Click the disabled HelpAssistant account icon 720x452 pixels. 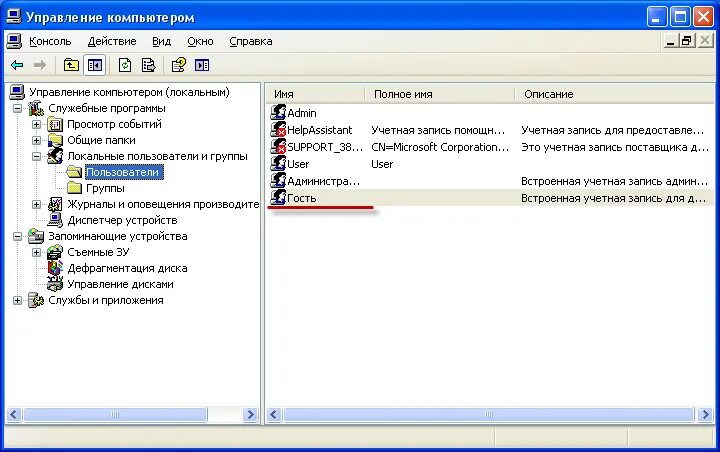[x=278, y=130]
